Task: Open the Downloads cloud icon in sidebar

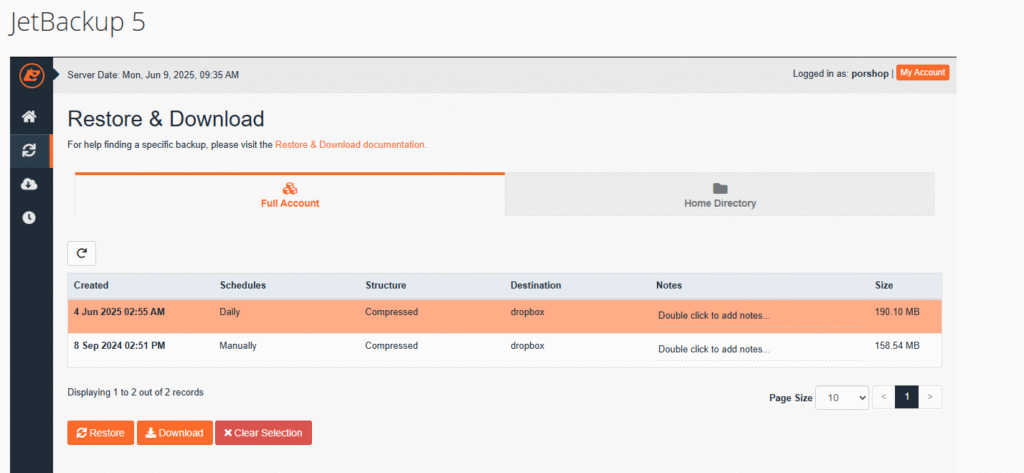Action: 29,185
